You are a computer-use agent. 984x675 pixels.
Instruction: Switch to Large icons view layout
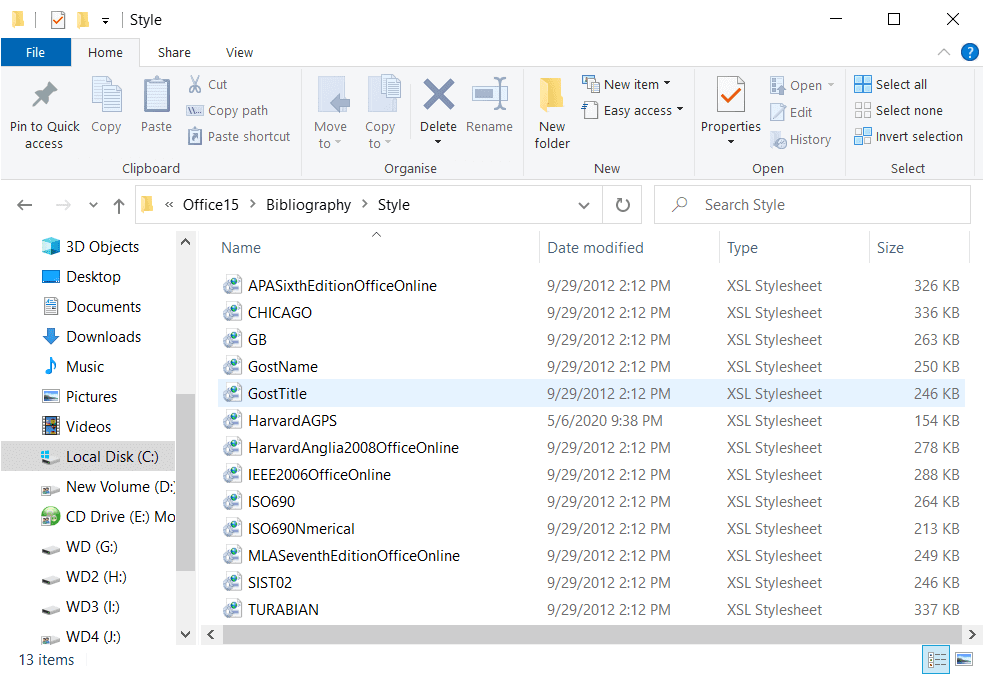pyautogui.click(x=964, y=659)
